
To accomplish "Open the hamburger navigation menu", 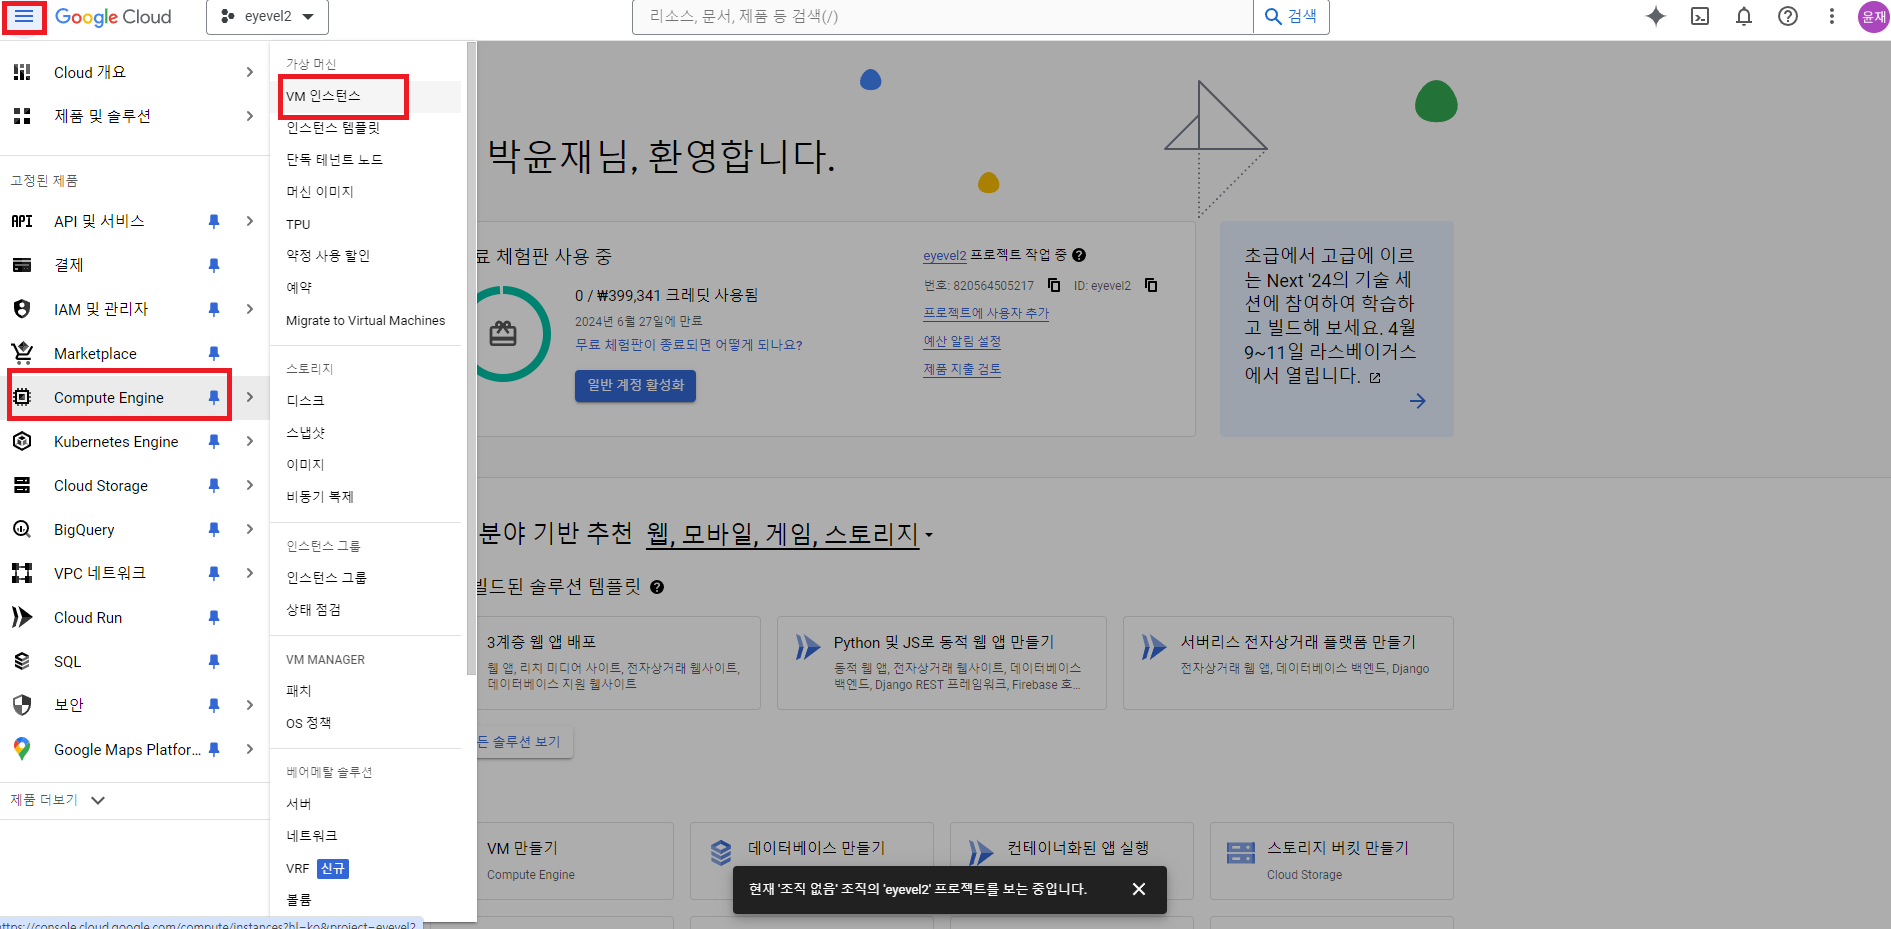I will (24, 17).
